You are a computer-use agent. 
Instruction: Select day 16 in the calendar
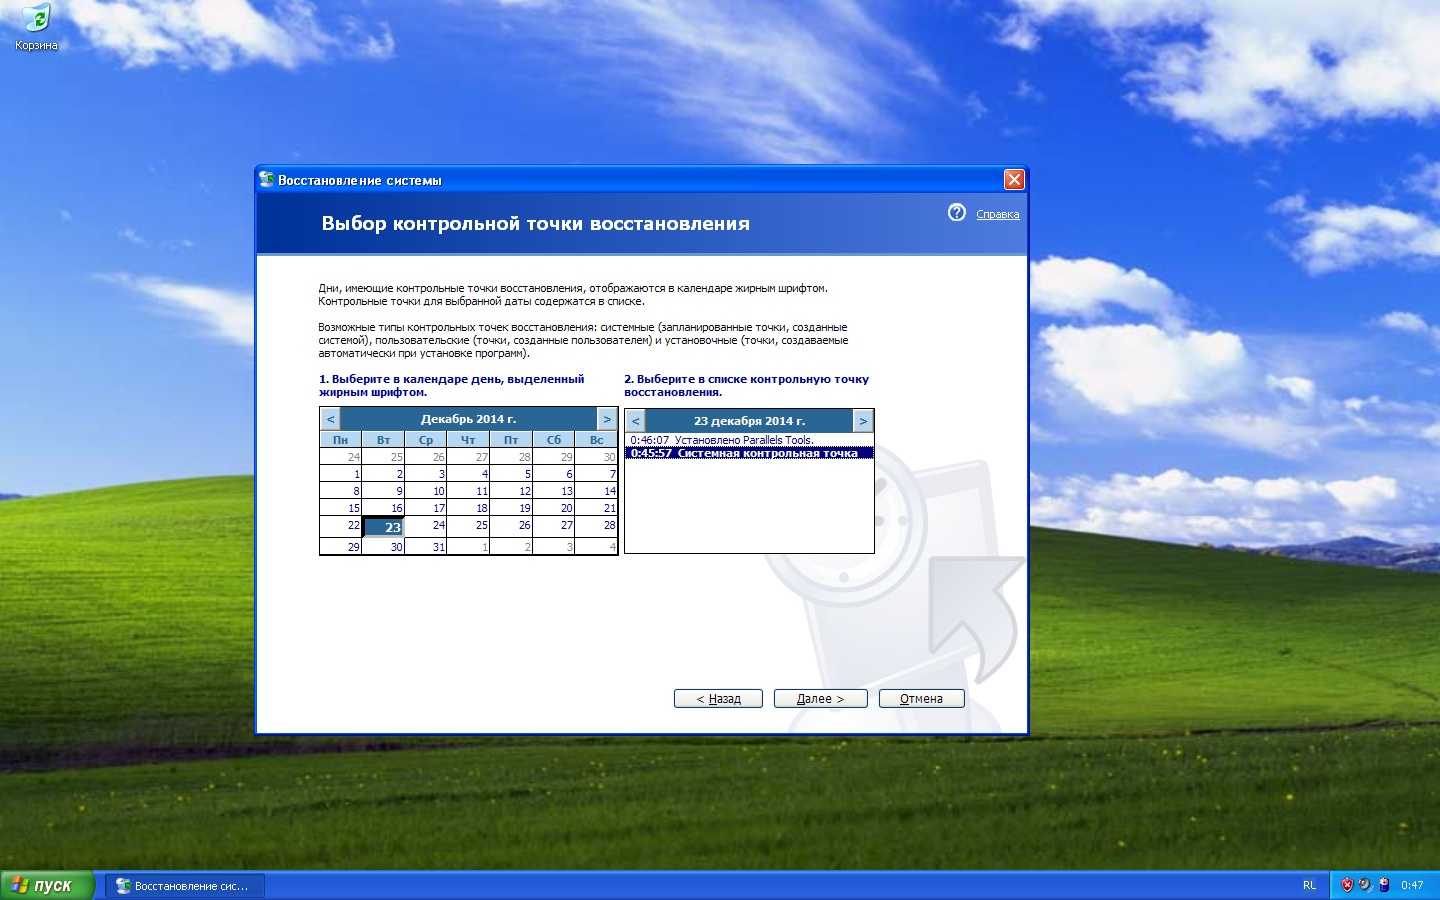pos(383,508)
